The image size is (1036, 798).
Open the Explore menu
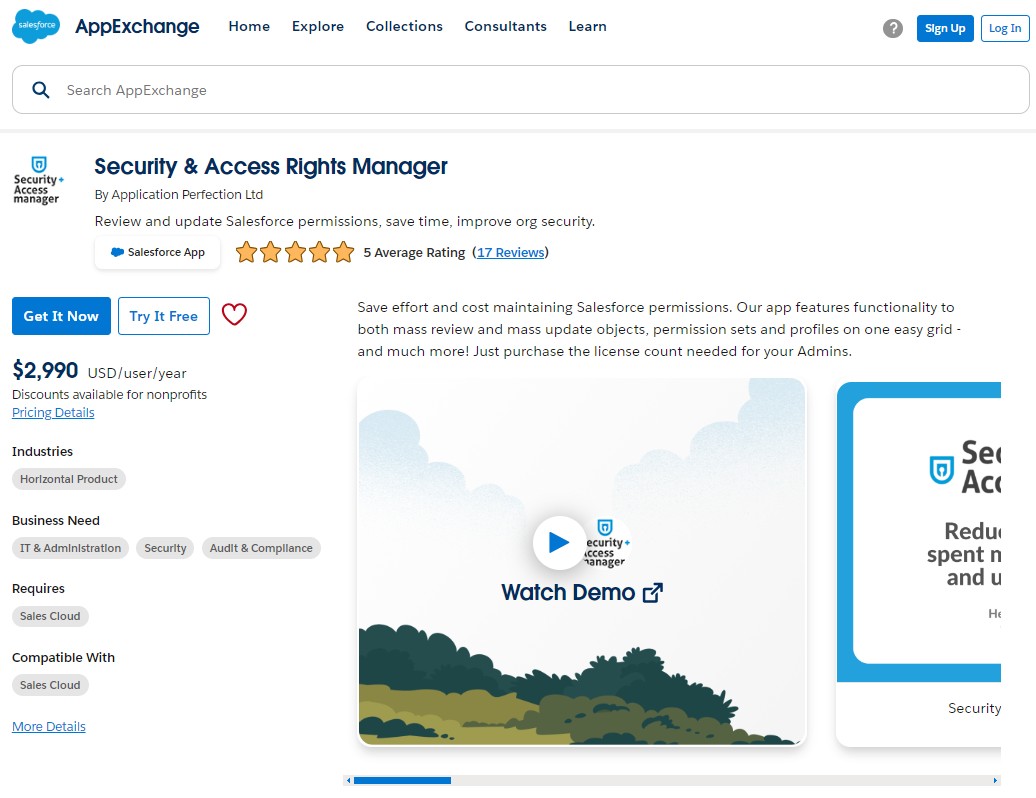tap(317, 27)
